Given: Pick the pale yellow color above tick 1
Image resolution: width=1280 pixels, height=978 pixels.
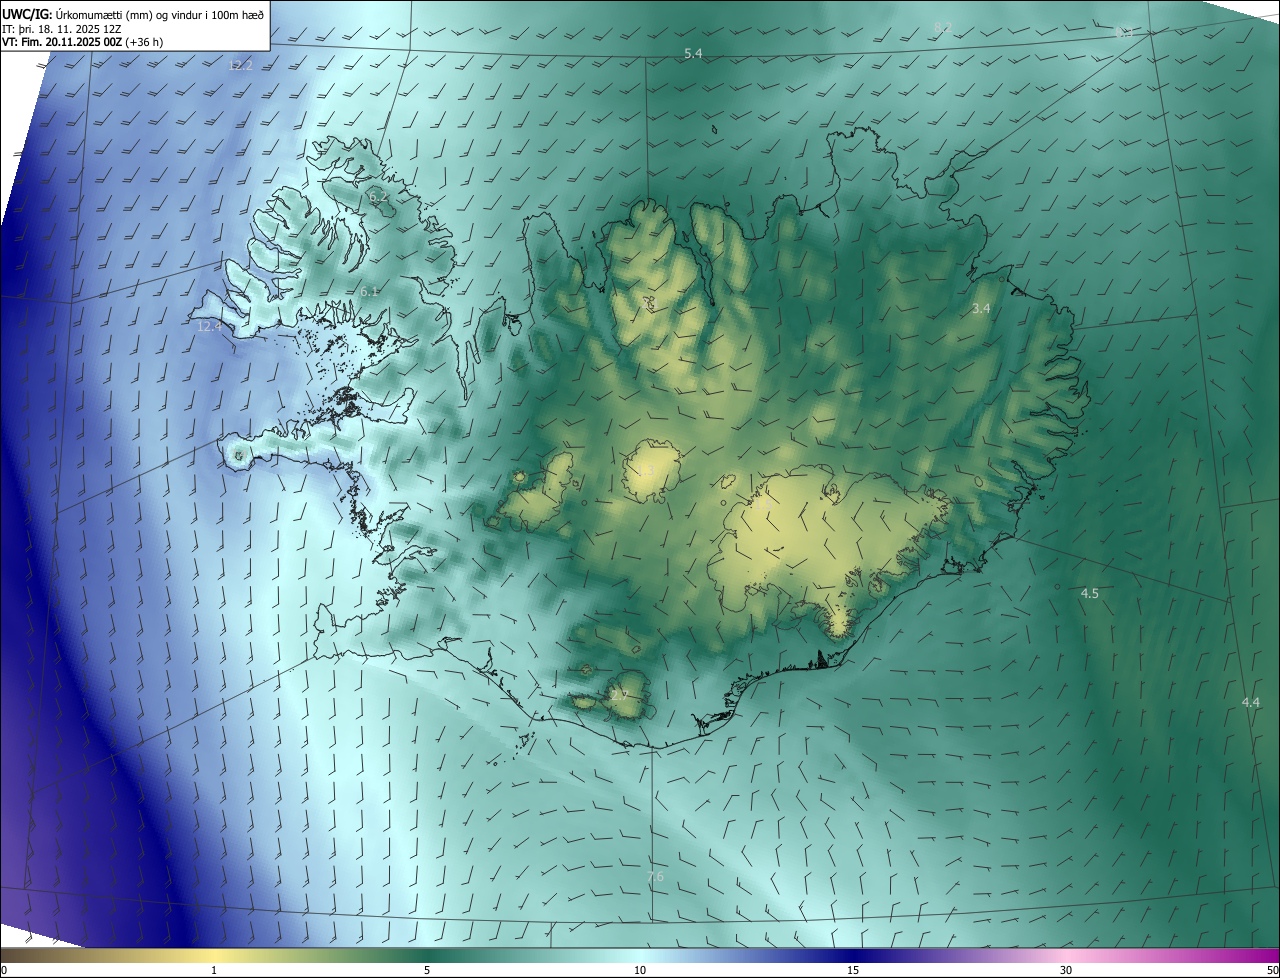Looking at the screenshot, I should (214, 955).
